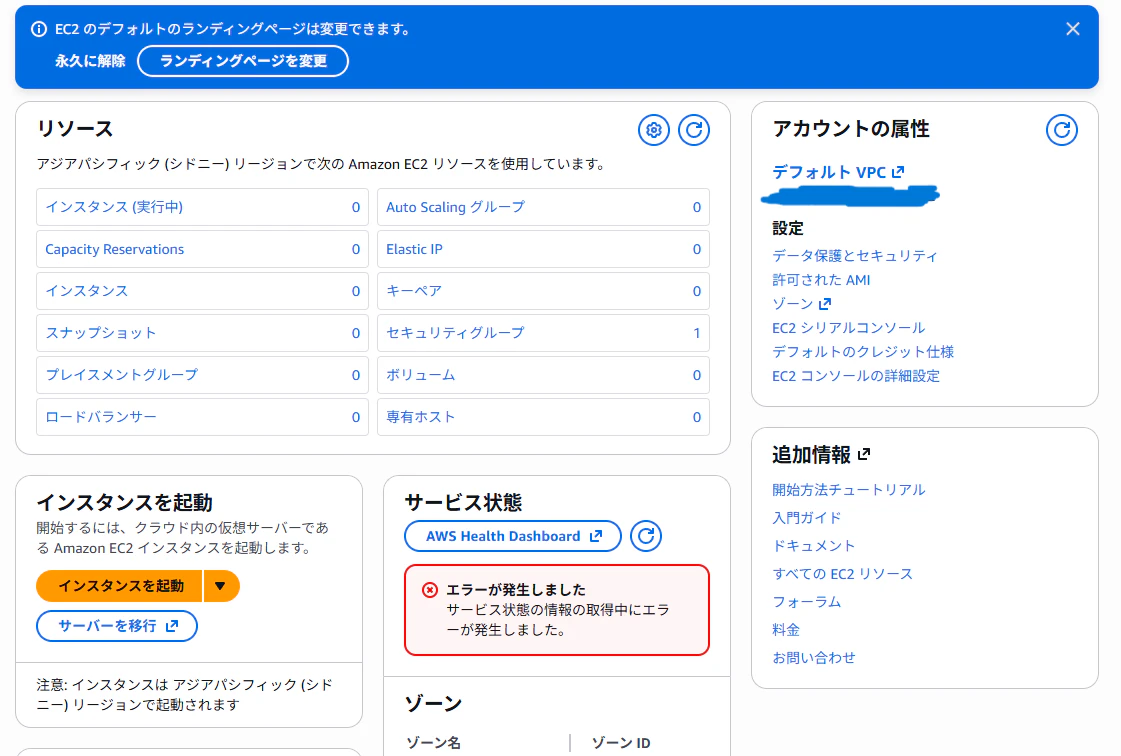
Task: Open 専有ホスト resource
Action: pos(543,417)
